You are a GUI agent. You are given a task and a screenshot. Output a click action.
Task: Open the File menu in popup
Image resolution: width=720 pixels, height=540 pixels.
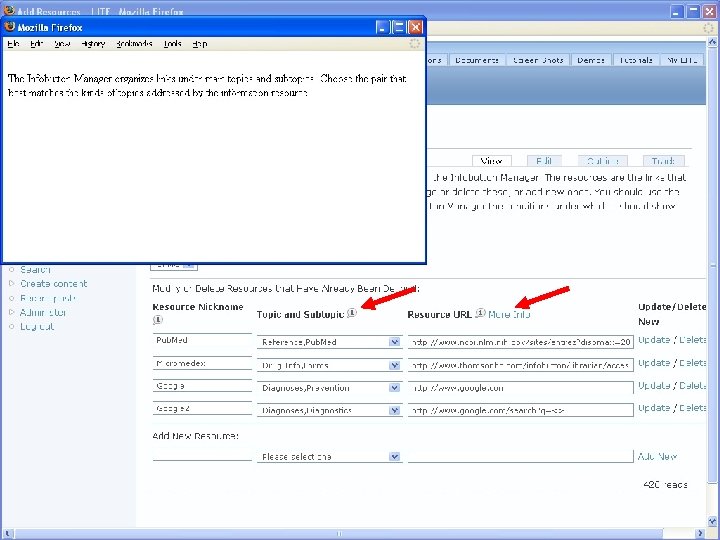13,44
